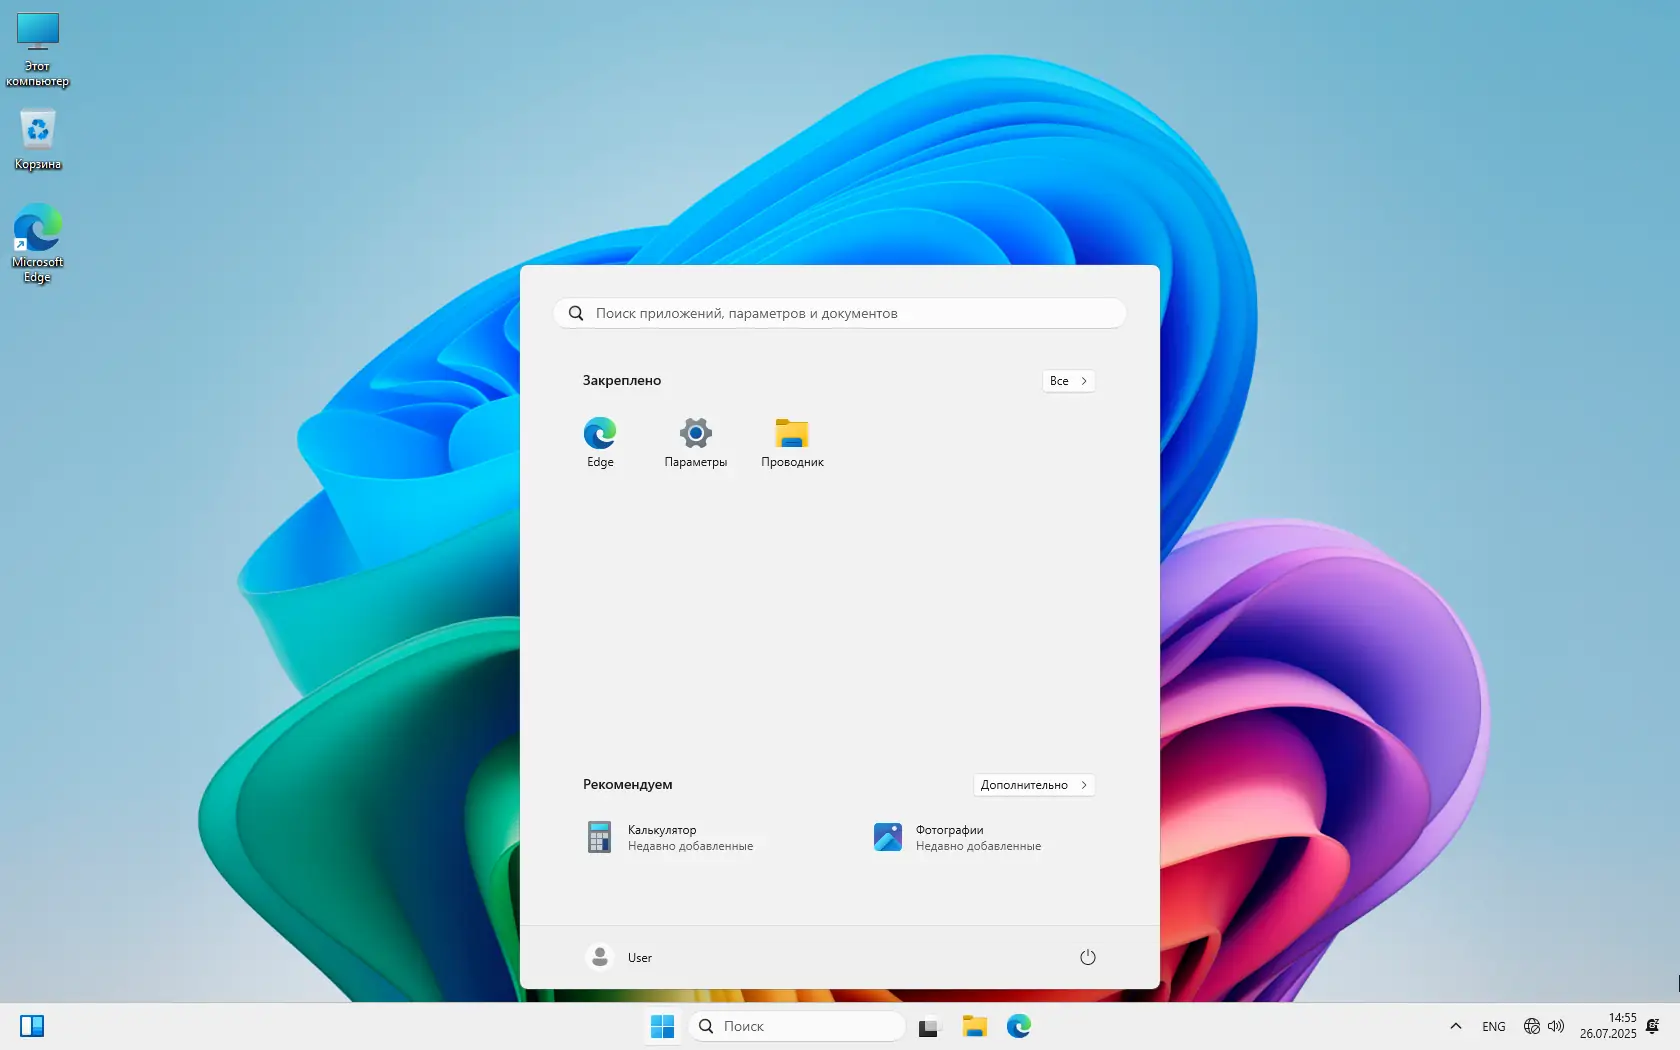Image resolution: width=1680 pixels, height=1050 pixels.
Task: Open File Explorer on the taskbar
Action: [974, 1026]
